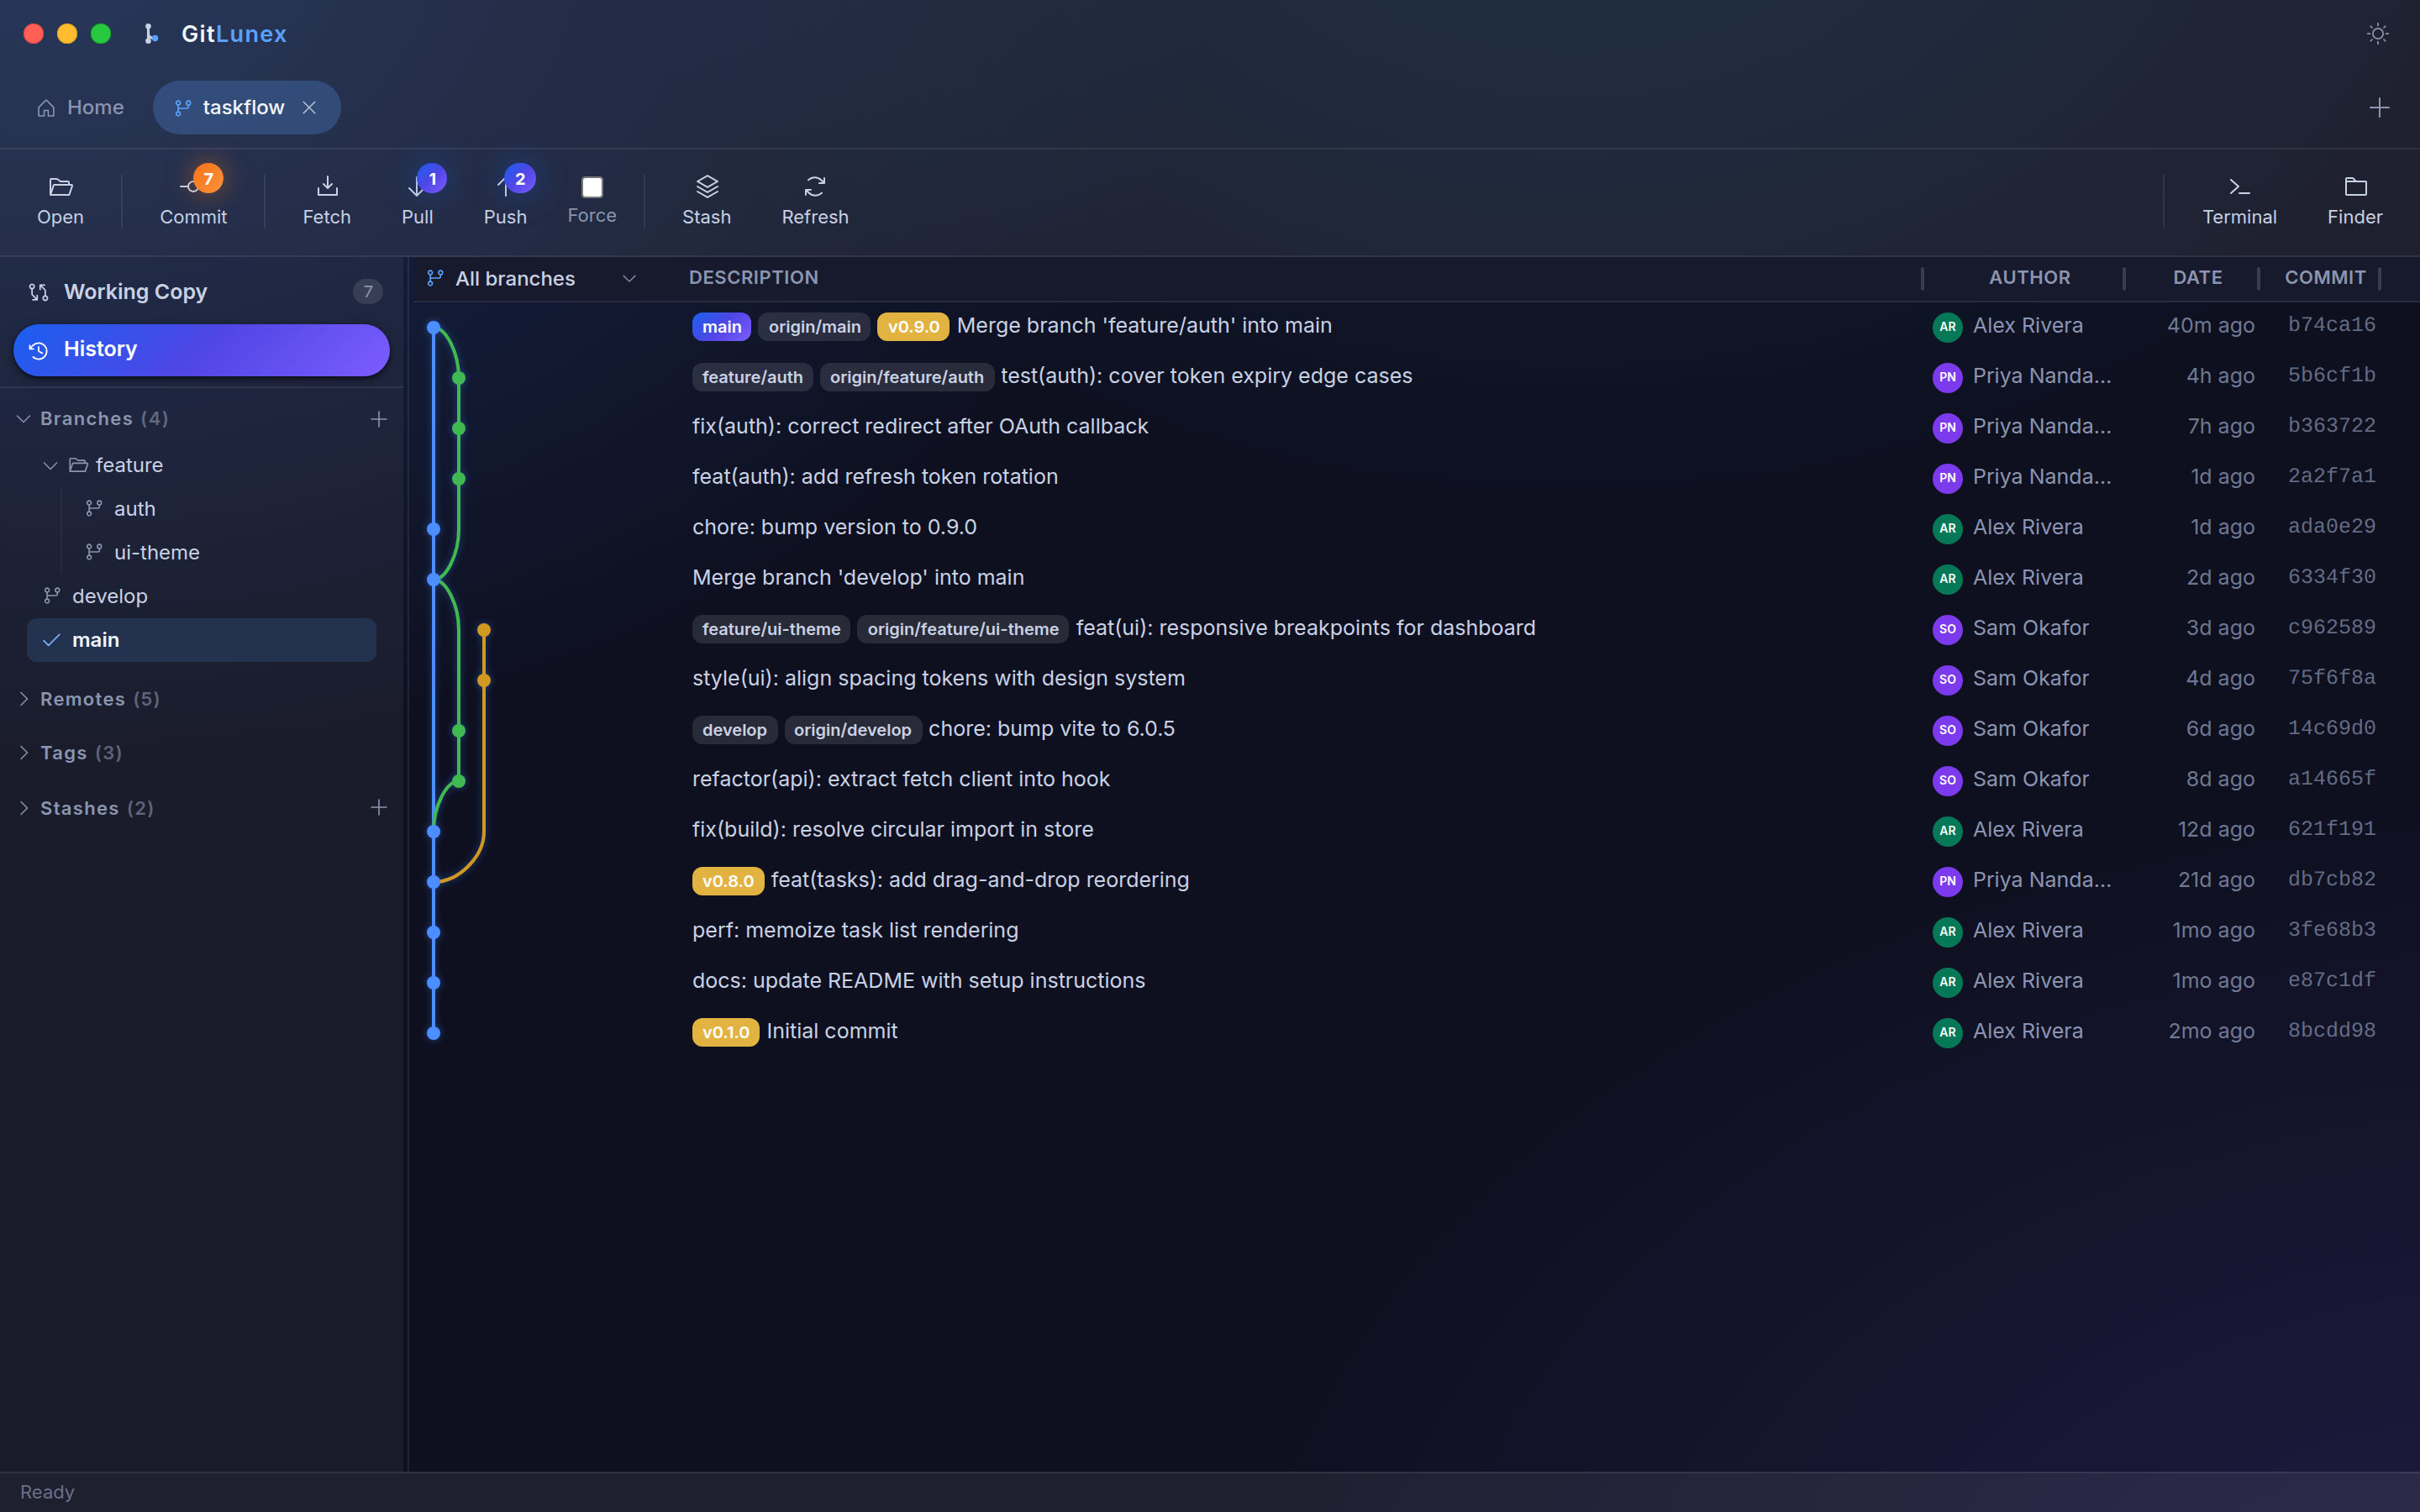2420x1512 pixels.
Task: Select commit 'fix(build): resolve circular import in store'
Action: (x=1414, y=829)
